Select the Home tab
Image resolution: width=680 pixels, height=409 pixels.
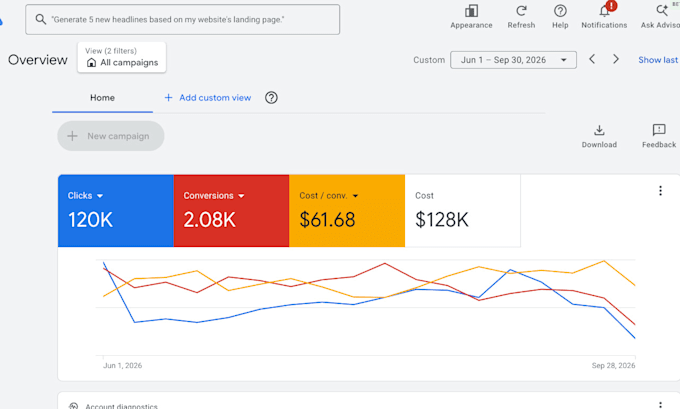click(x=102, y=98)
